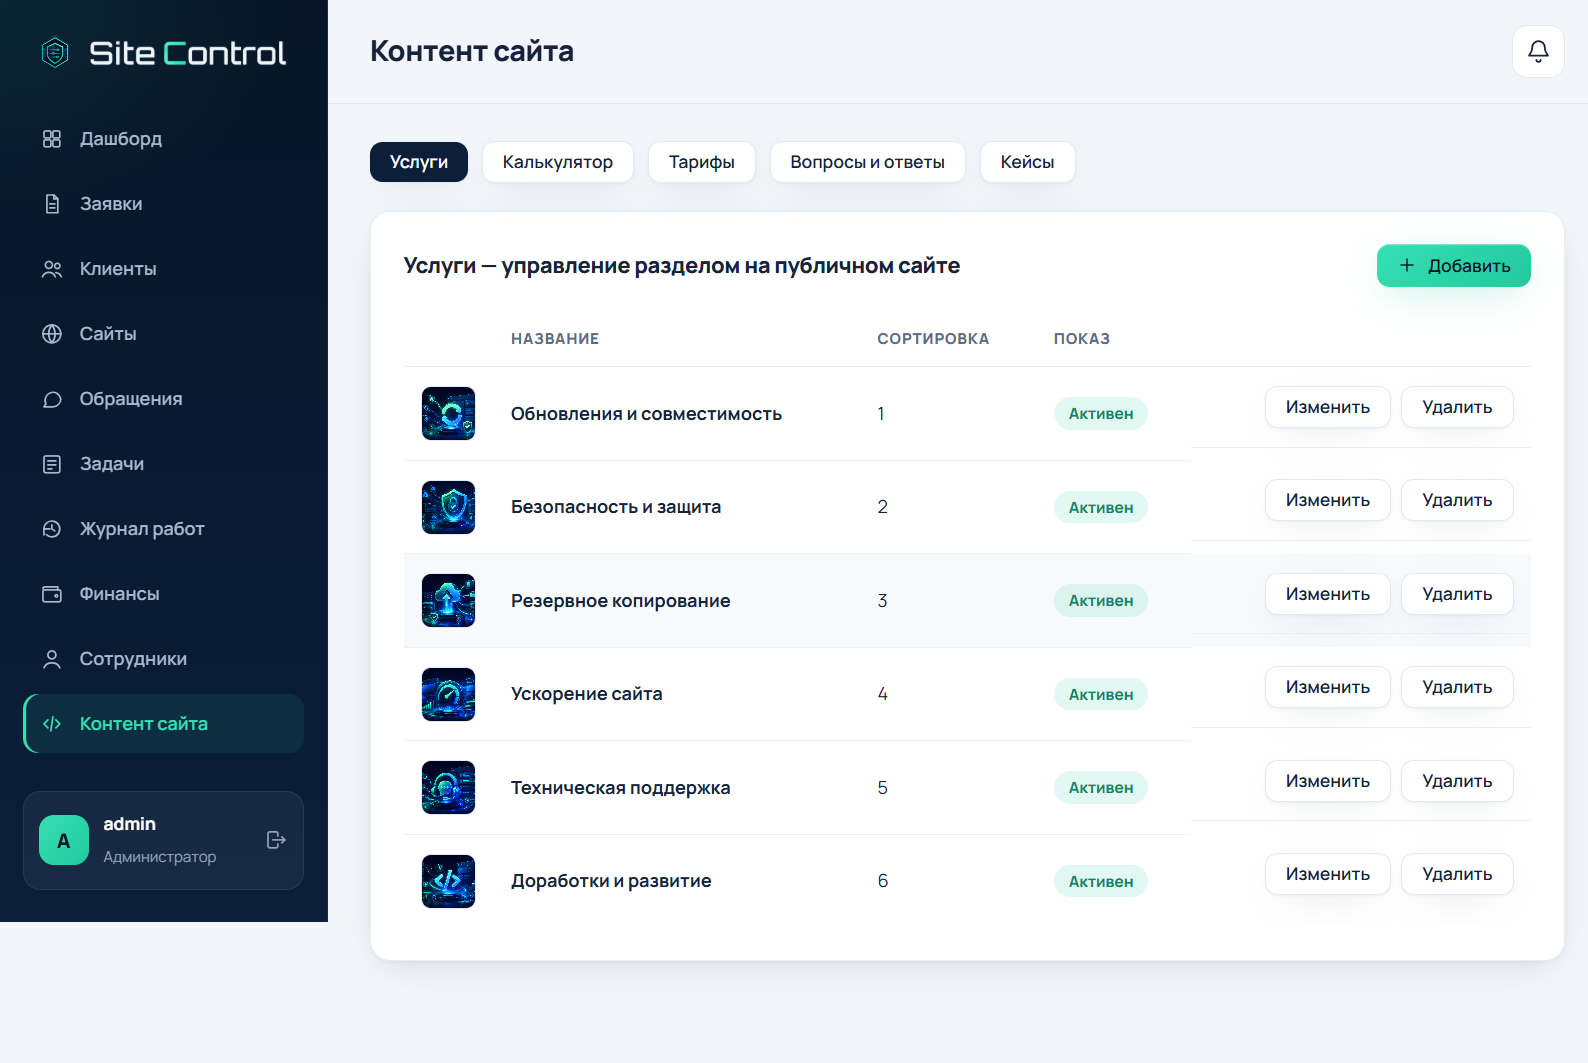Switch to the Услуги tab
Image resolution: width=1588 pixels, height=1063 pixels.
tap(419, 162)
